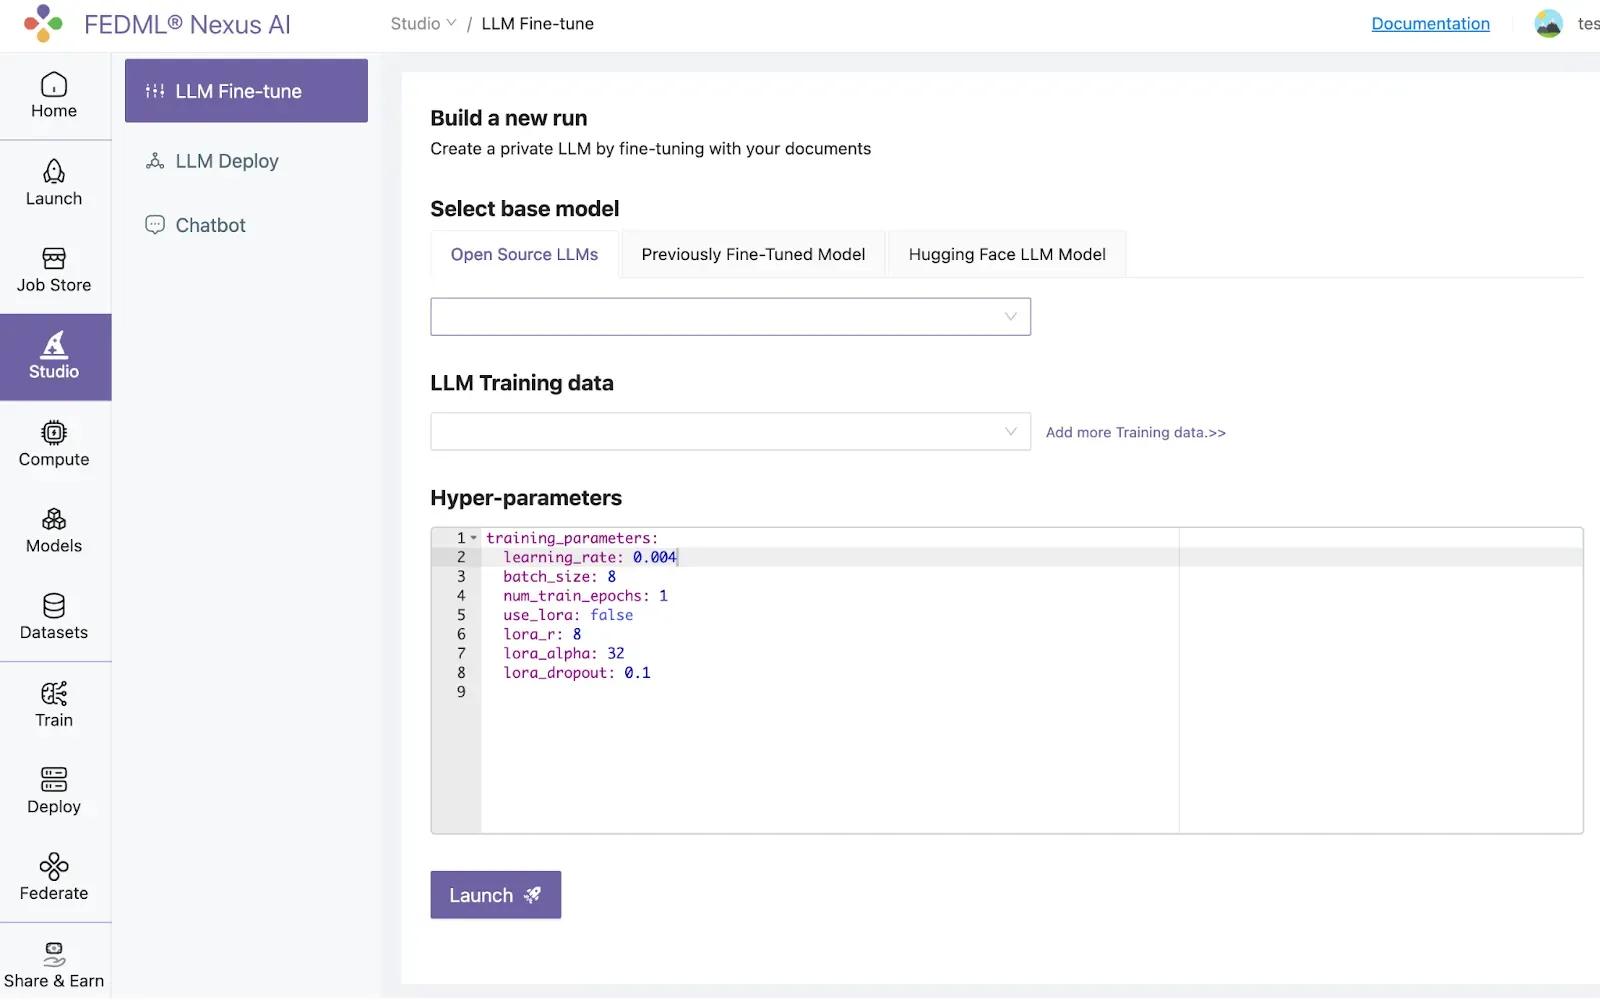Image resolution: width=1600 pixels, height=999 pixels.
Task: Click the user avatar icon
Action: click(1548, 24)
